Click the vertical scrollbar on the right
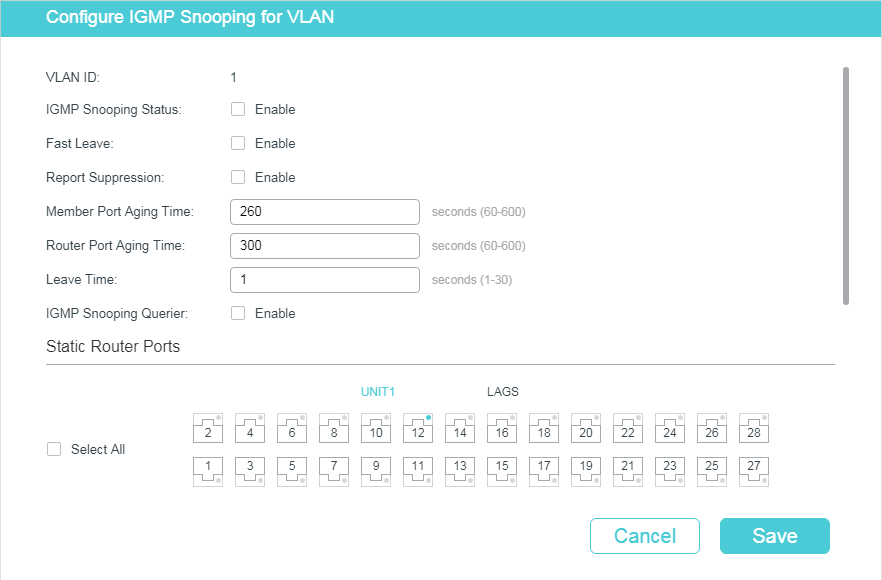Screen dimensions: 882x580 [846, 186]
